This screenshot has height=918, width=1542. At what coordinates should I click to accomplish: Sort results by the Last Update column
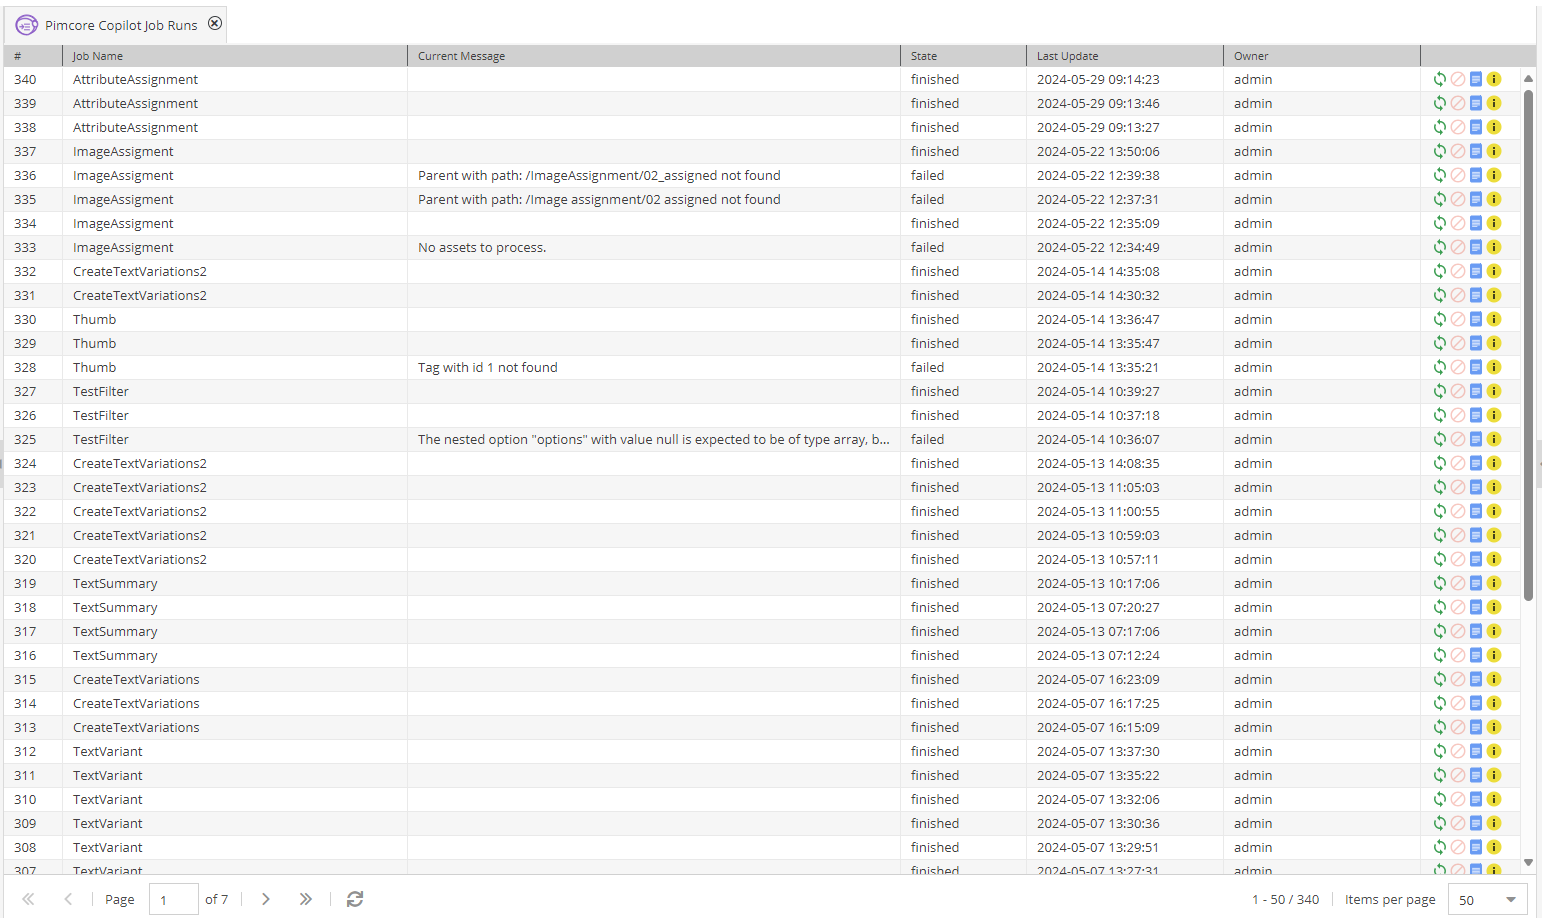pos(1066,56)
